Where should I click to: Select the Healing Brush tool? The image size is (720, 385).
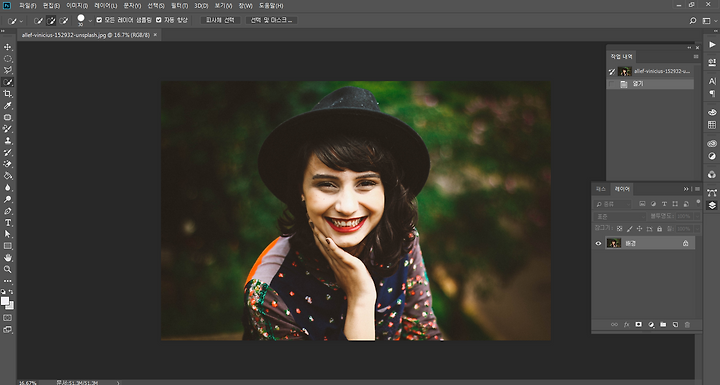tap(8, 117)
